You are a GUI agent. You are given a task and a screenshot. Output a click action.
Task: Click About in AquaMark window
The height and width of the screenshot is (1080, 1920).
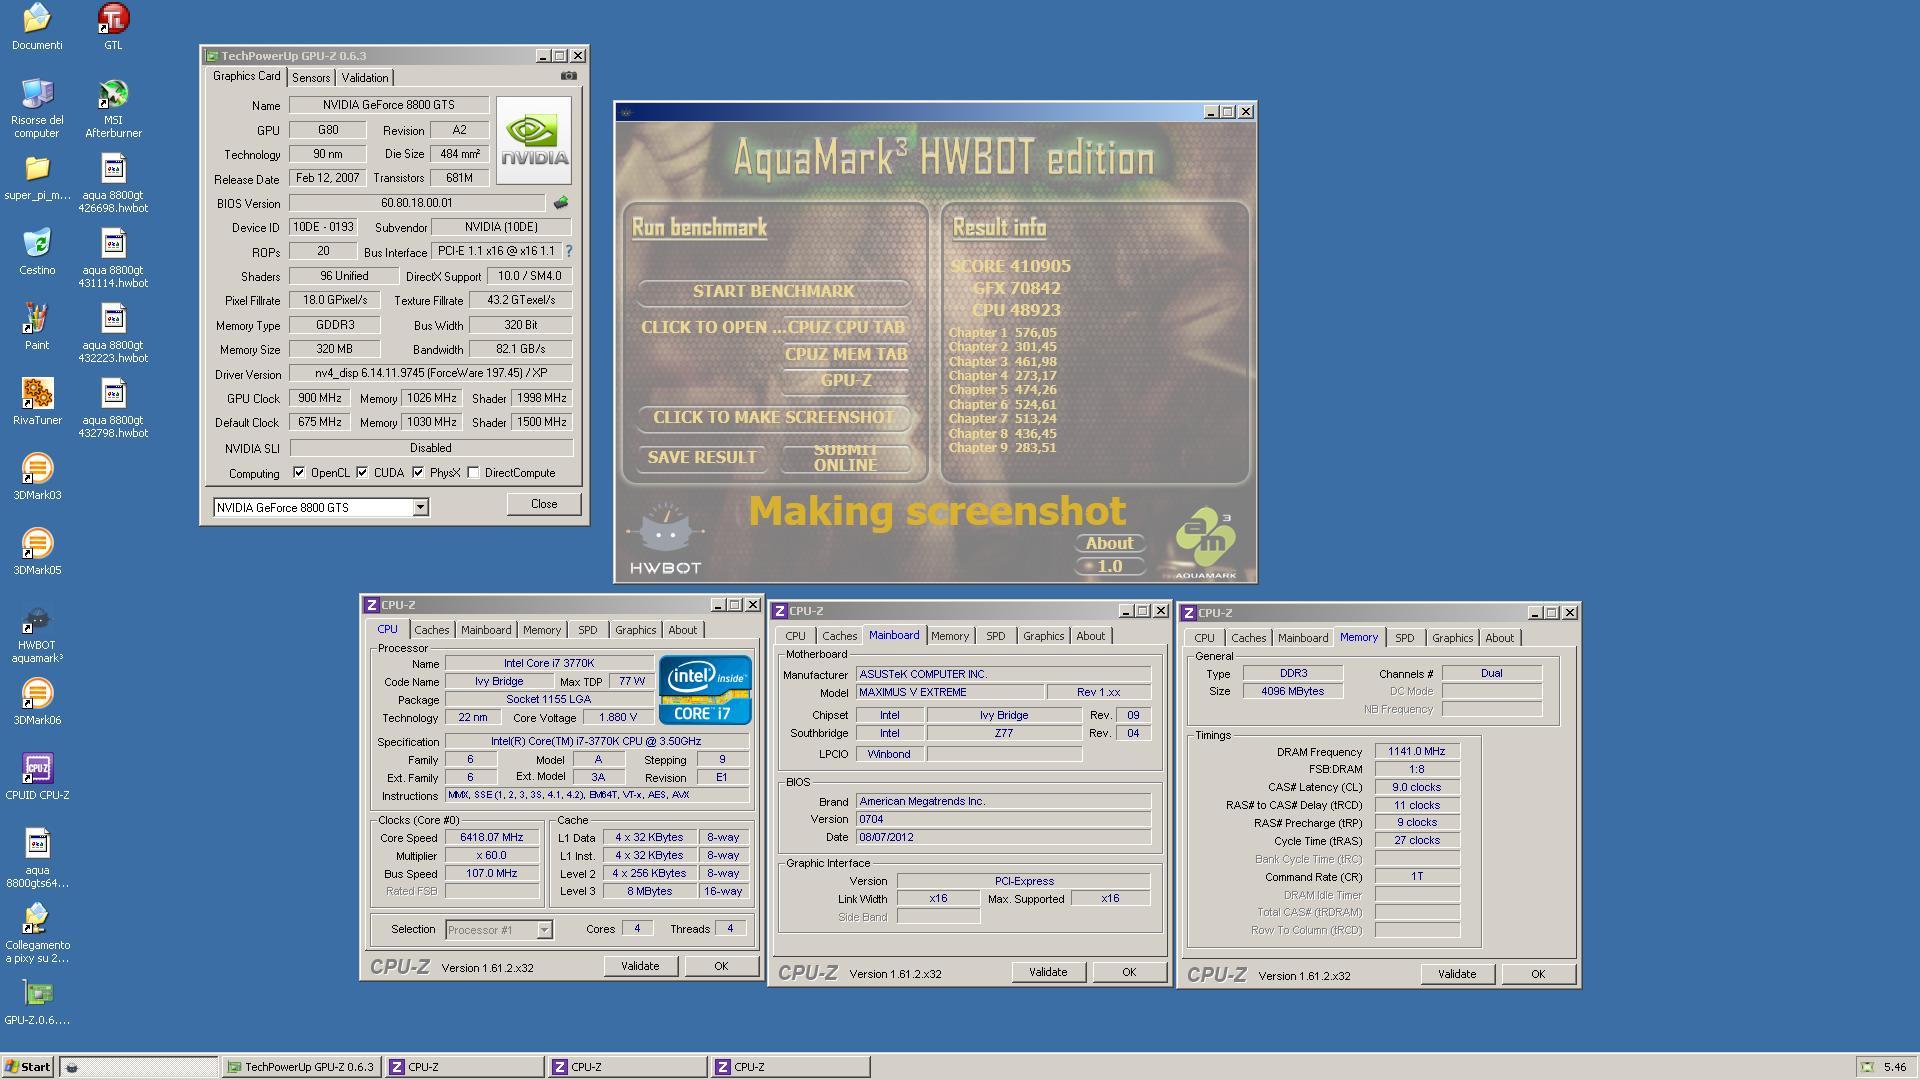[1110, 543]
